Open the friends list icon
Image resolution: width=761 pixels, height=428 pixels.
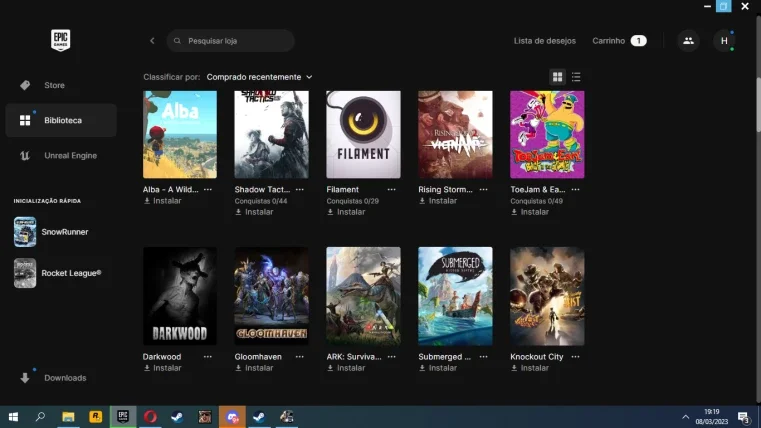pyautogui.click(x=688, y=41)
